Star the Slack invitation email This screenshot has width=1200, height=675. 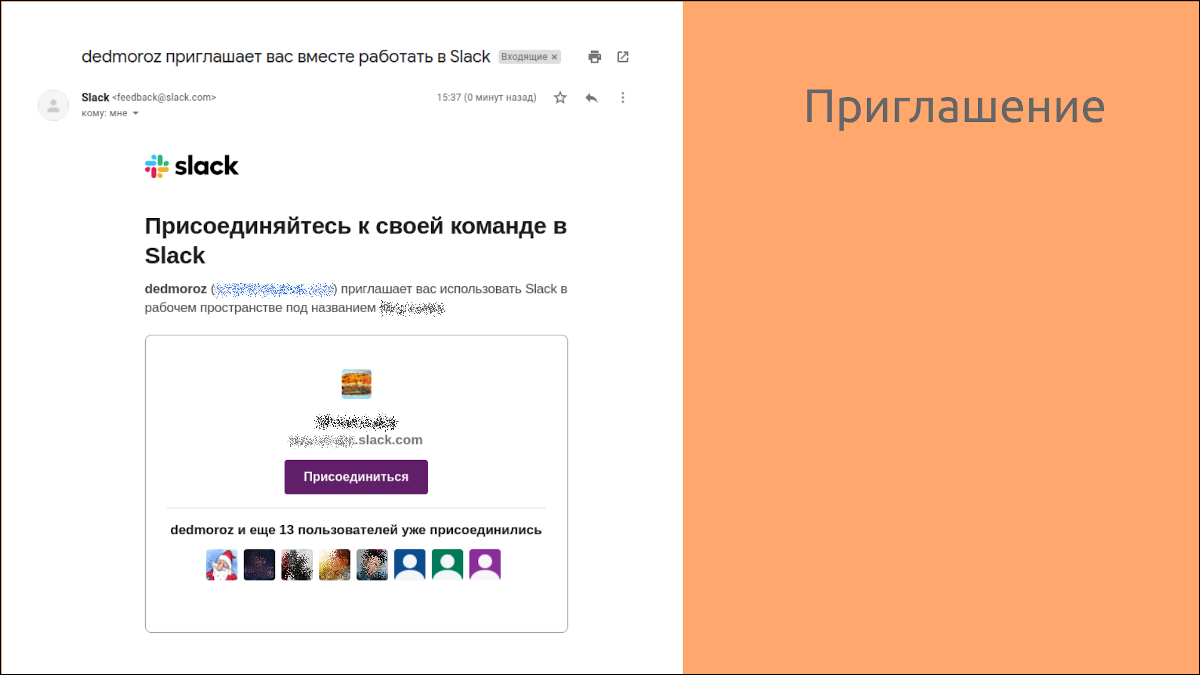[560, 97]
